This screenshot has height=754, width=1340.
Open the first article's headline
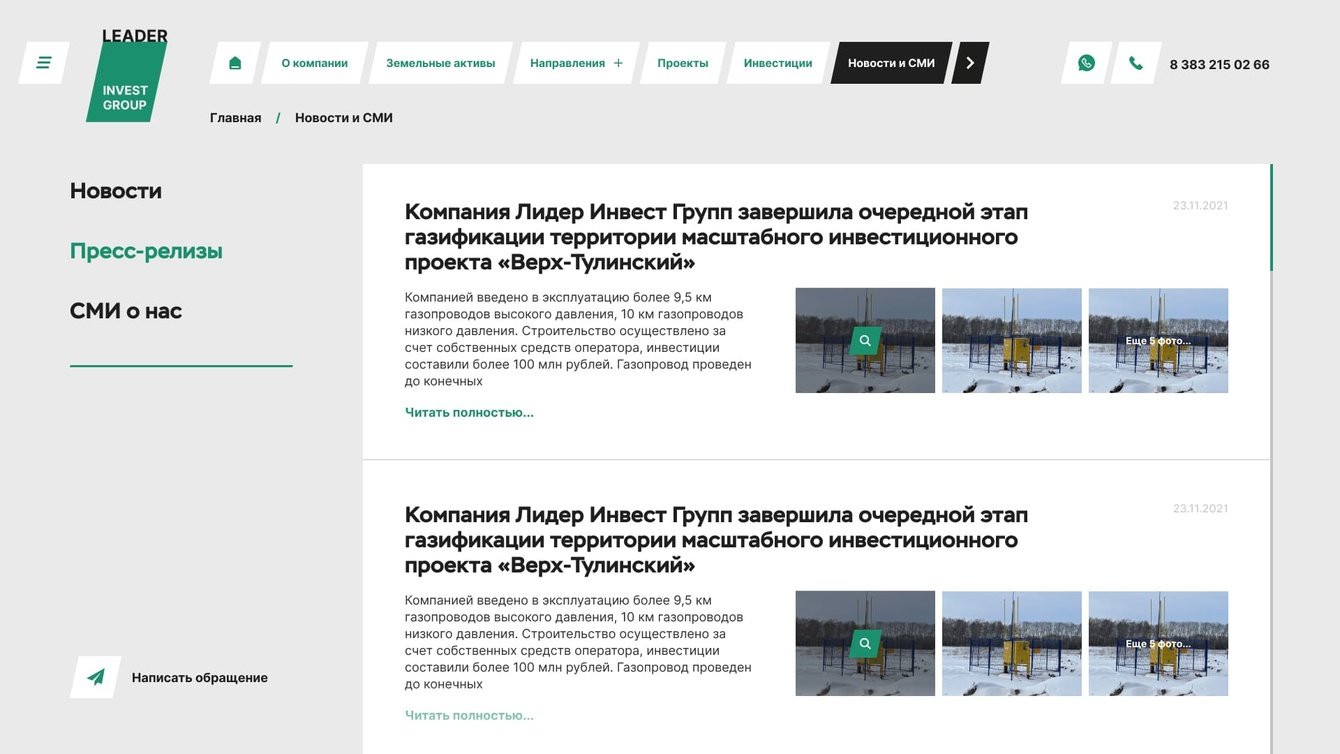[716, 237]
